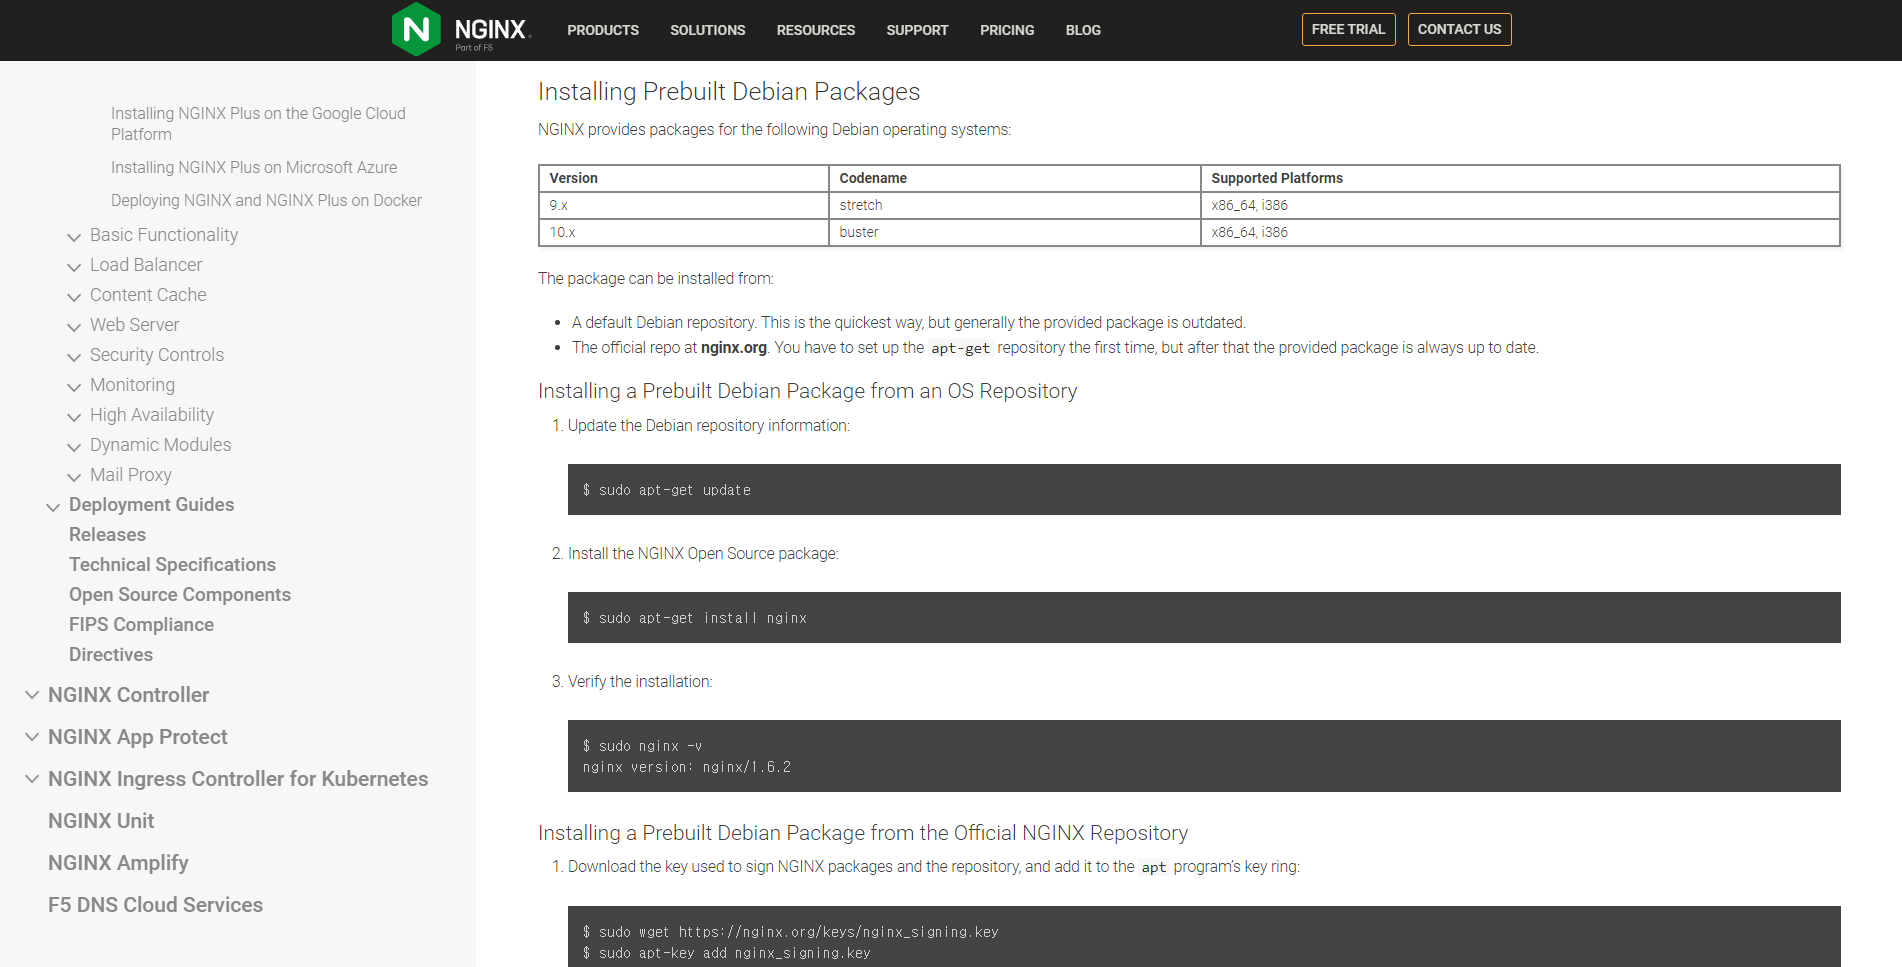The width and height of the screenshot is (1902, 967).
Task: Expand NGINX Ingress Controller for Kubernetes chevron
Action: pos(32,778)
